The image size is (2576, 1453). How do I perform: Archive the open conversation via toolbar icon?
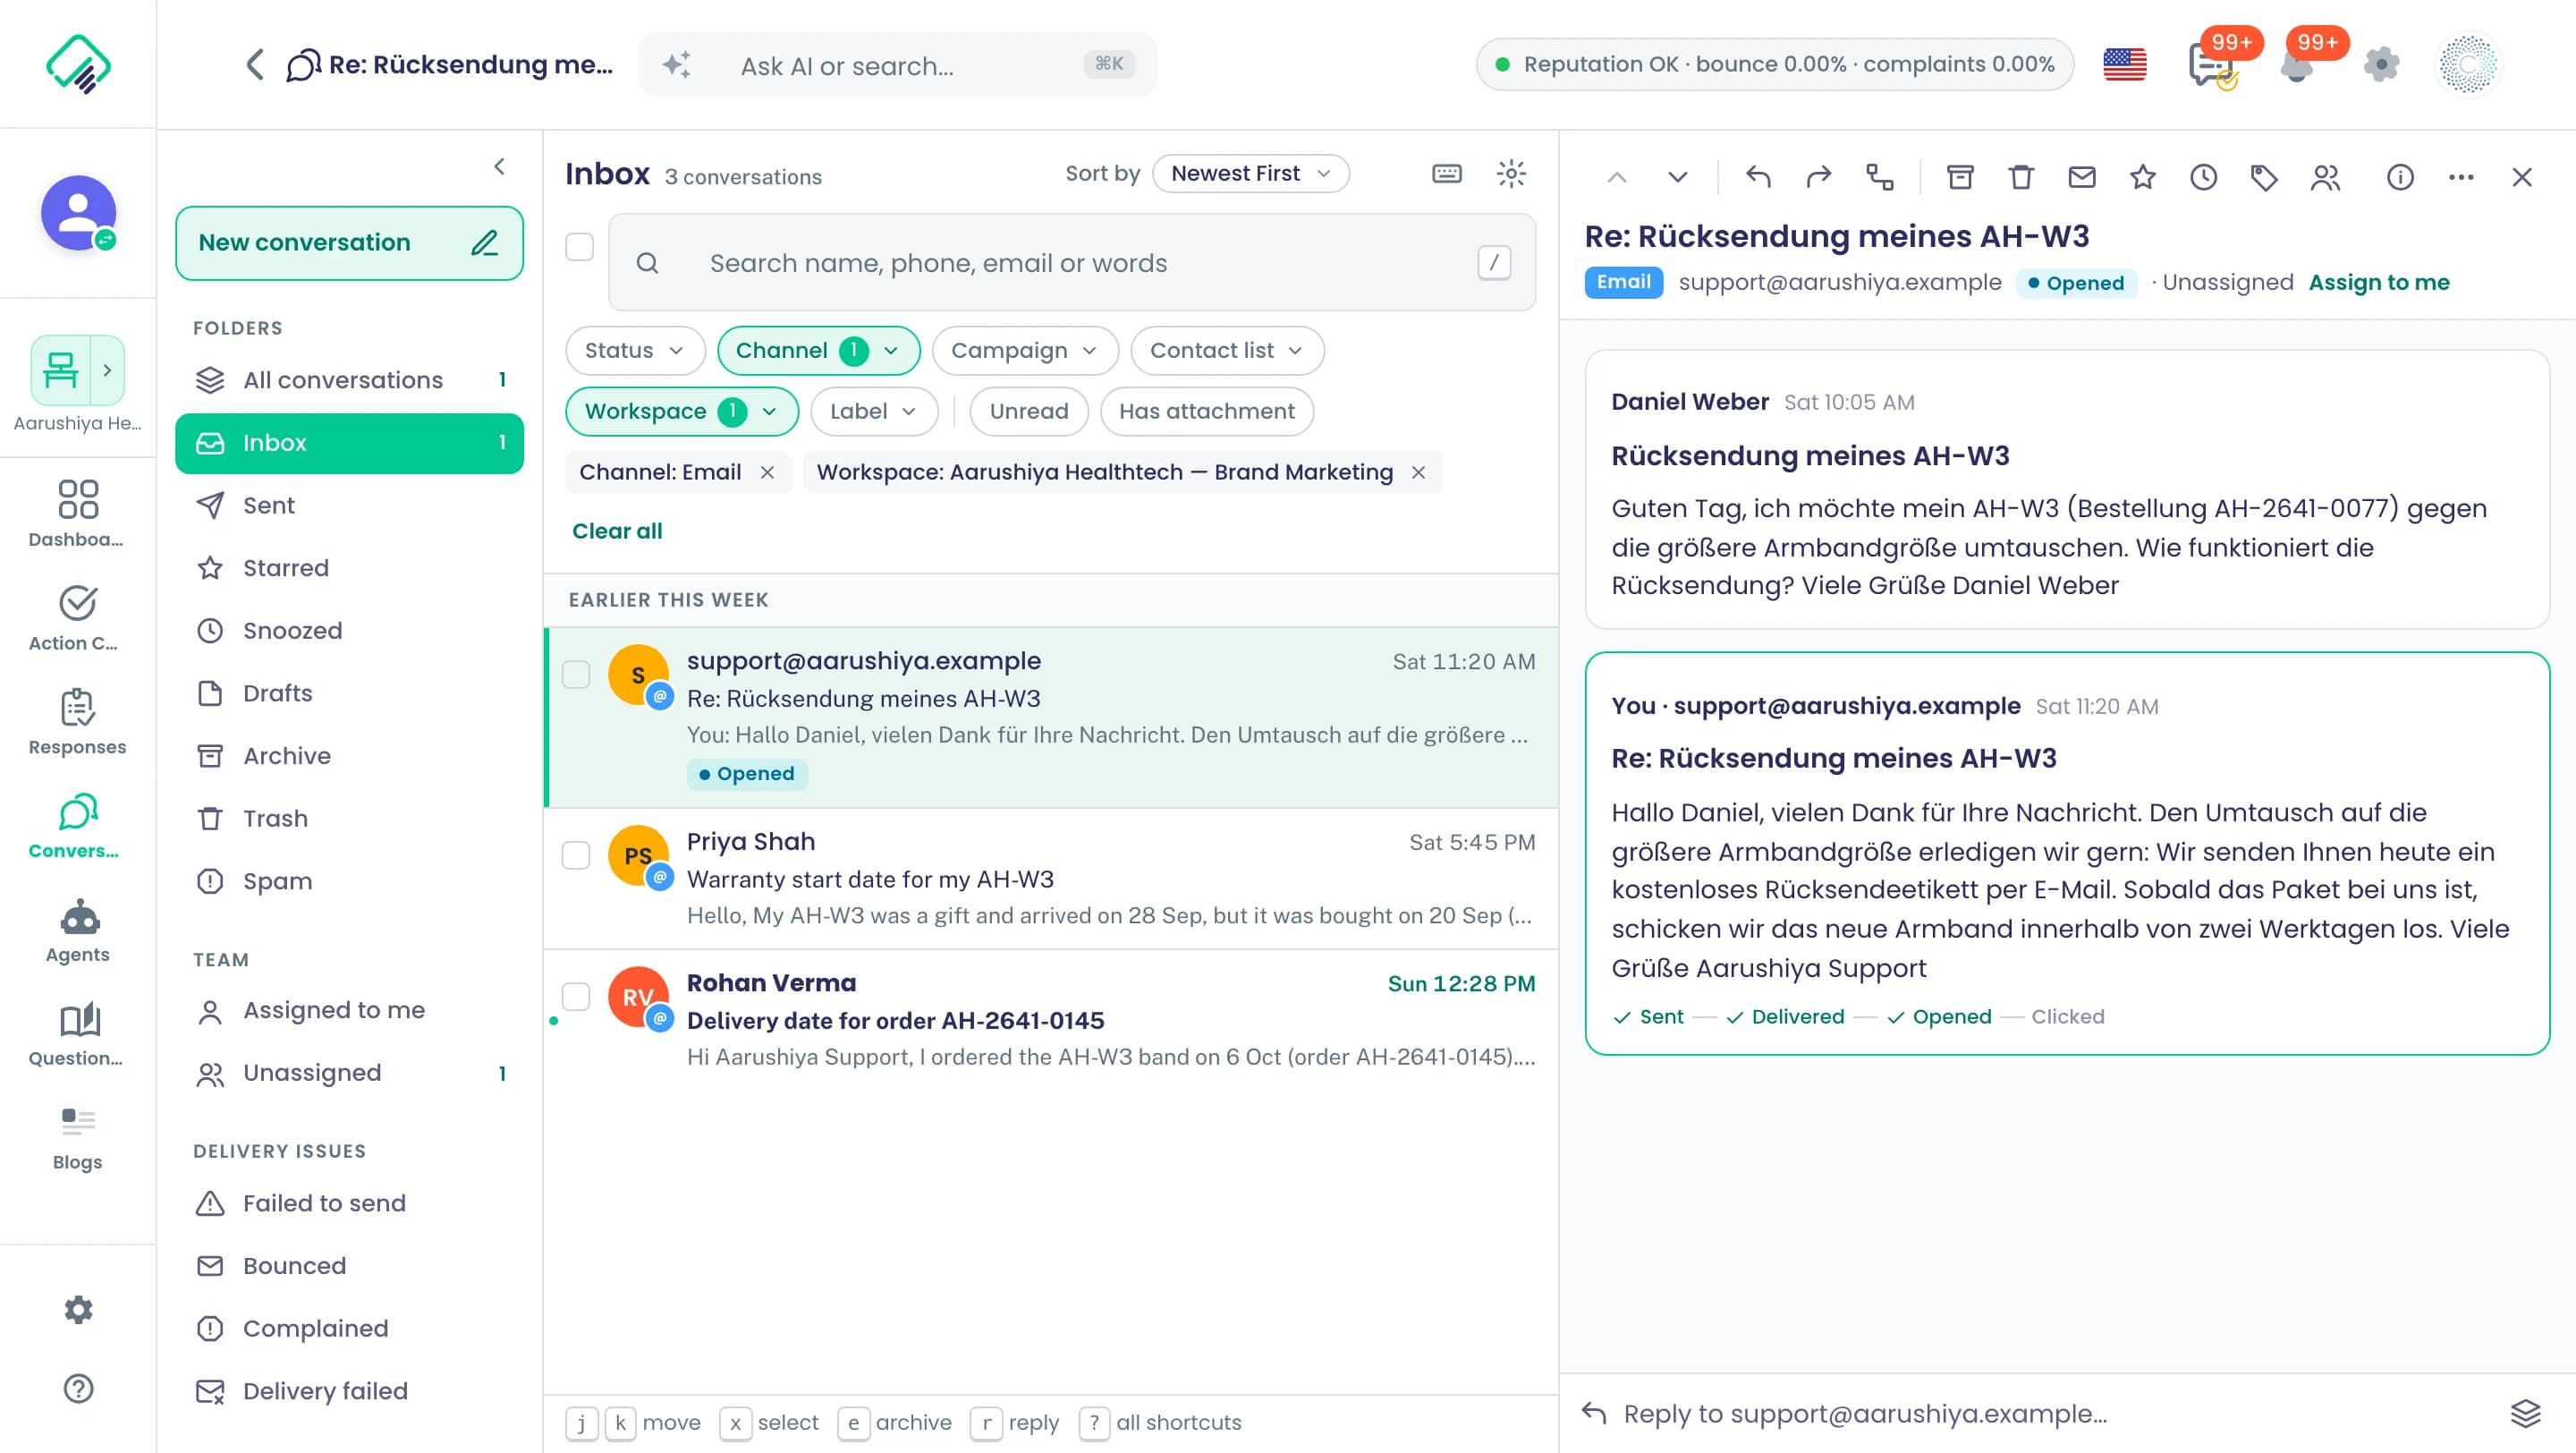click(1960, 177)
